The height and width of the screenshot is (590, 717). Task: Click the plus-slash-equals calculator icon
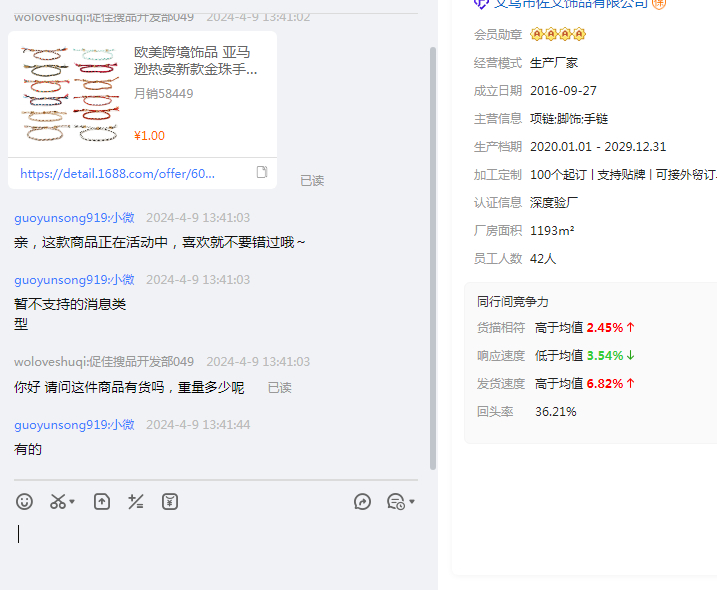pyautogui.click(x=136, y=502)
